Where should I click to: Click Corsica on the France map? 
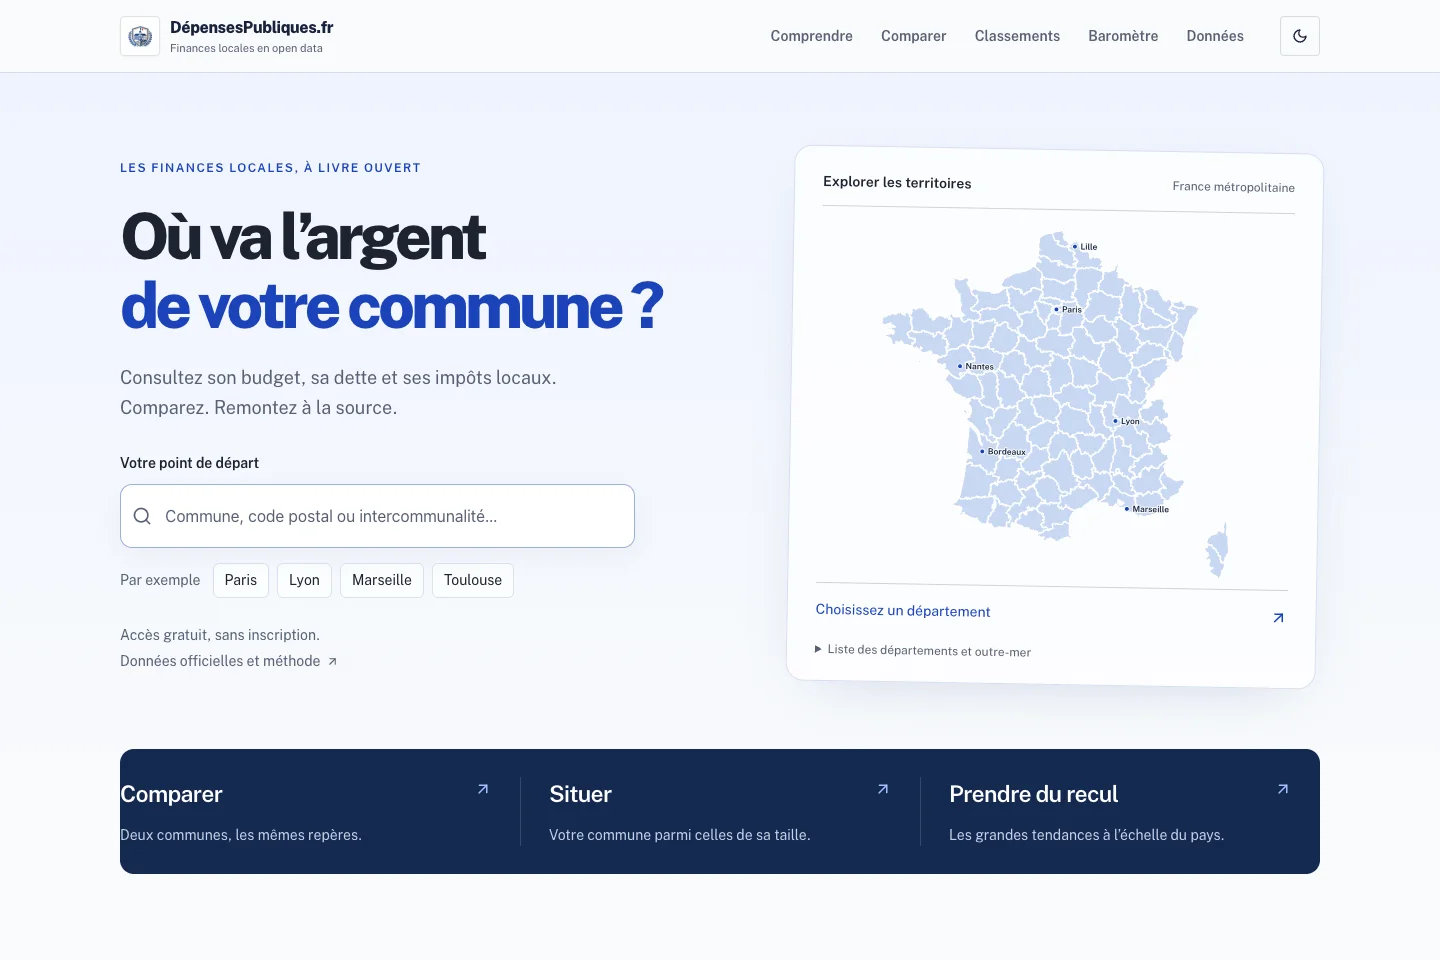tap(1217, 551)
